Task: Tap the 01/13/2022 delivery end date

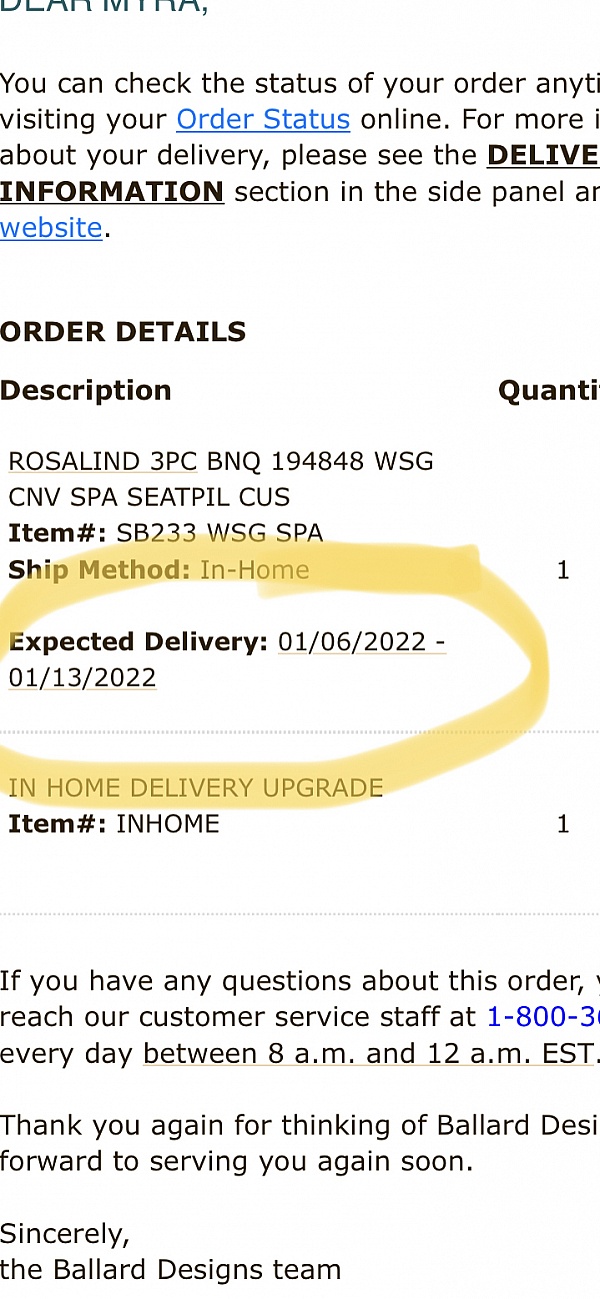Action: [x=83, y=678]
